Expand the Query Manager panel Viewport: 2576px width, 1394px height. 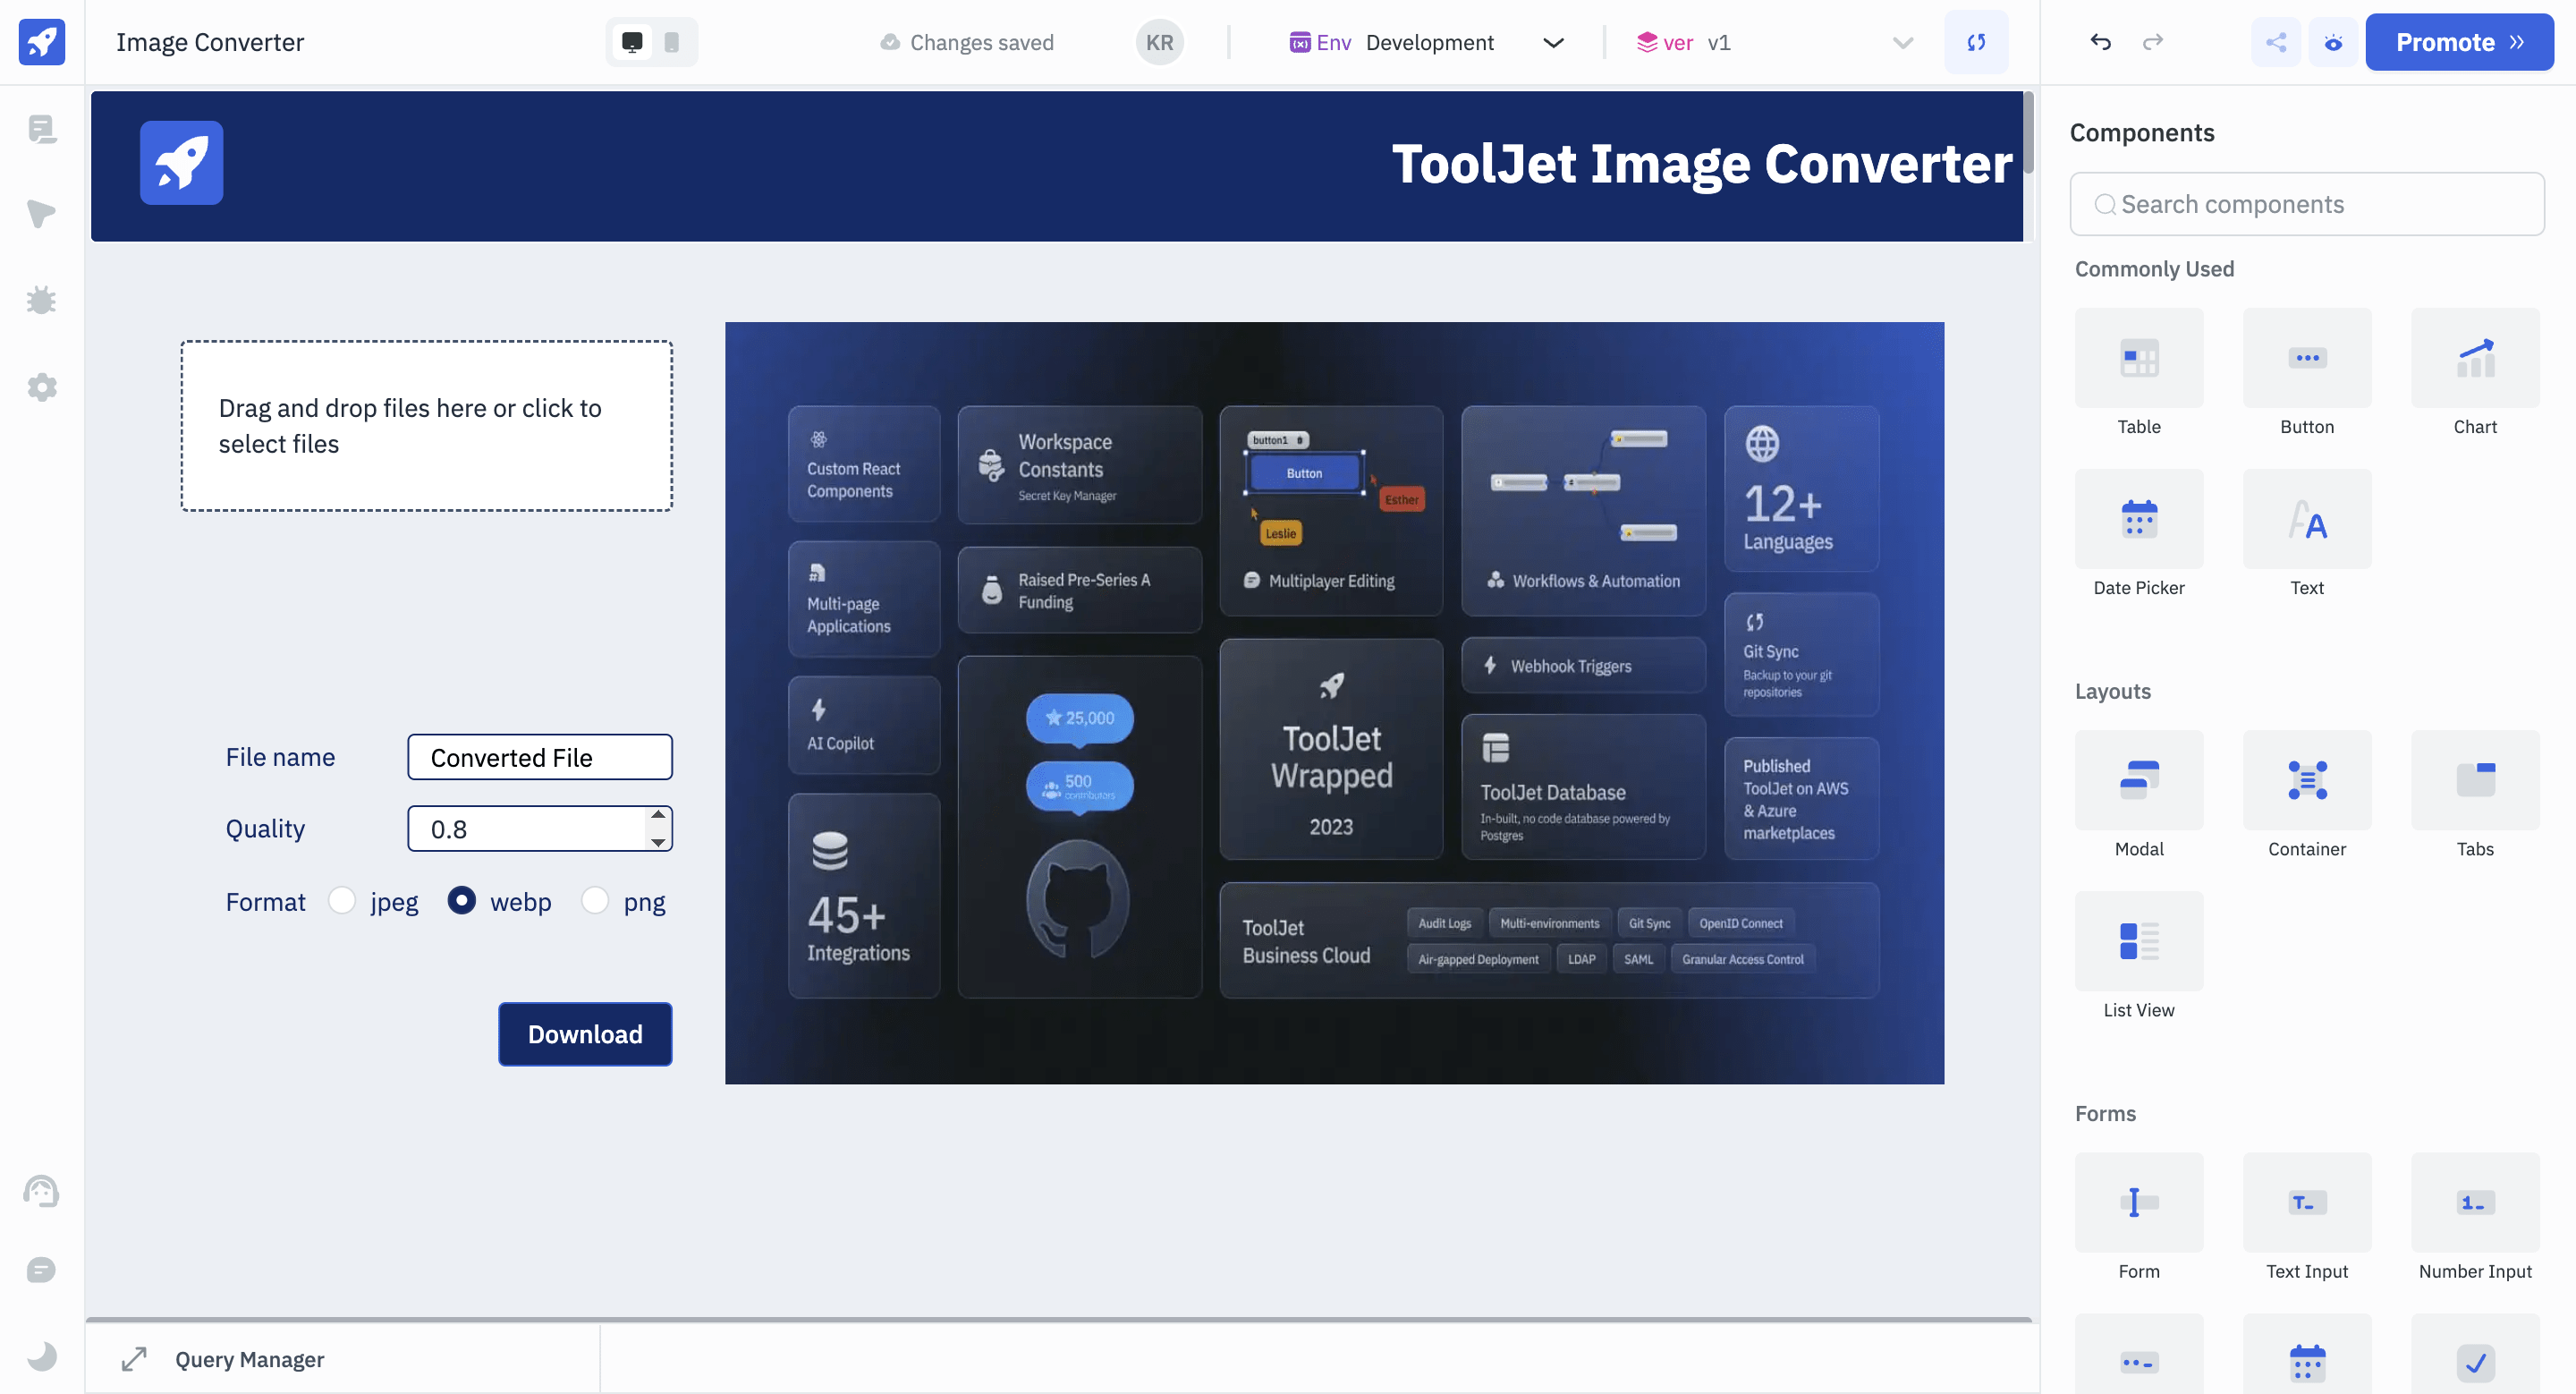[x=134, y=1359]
